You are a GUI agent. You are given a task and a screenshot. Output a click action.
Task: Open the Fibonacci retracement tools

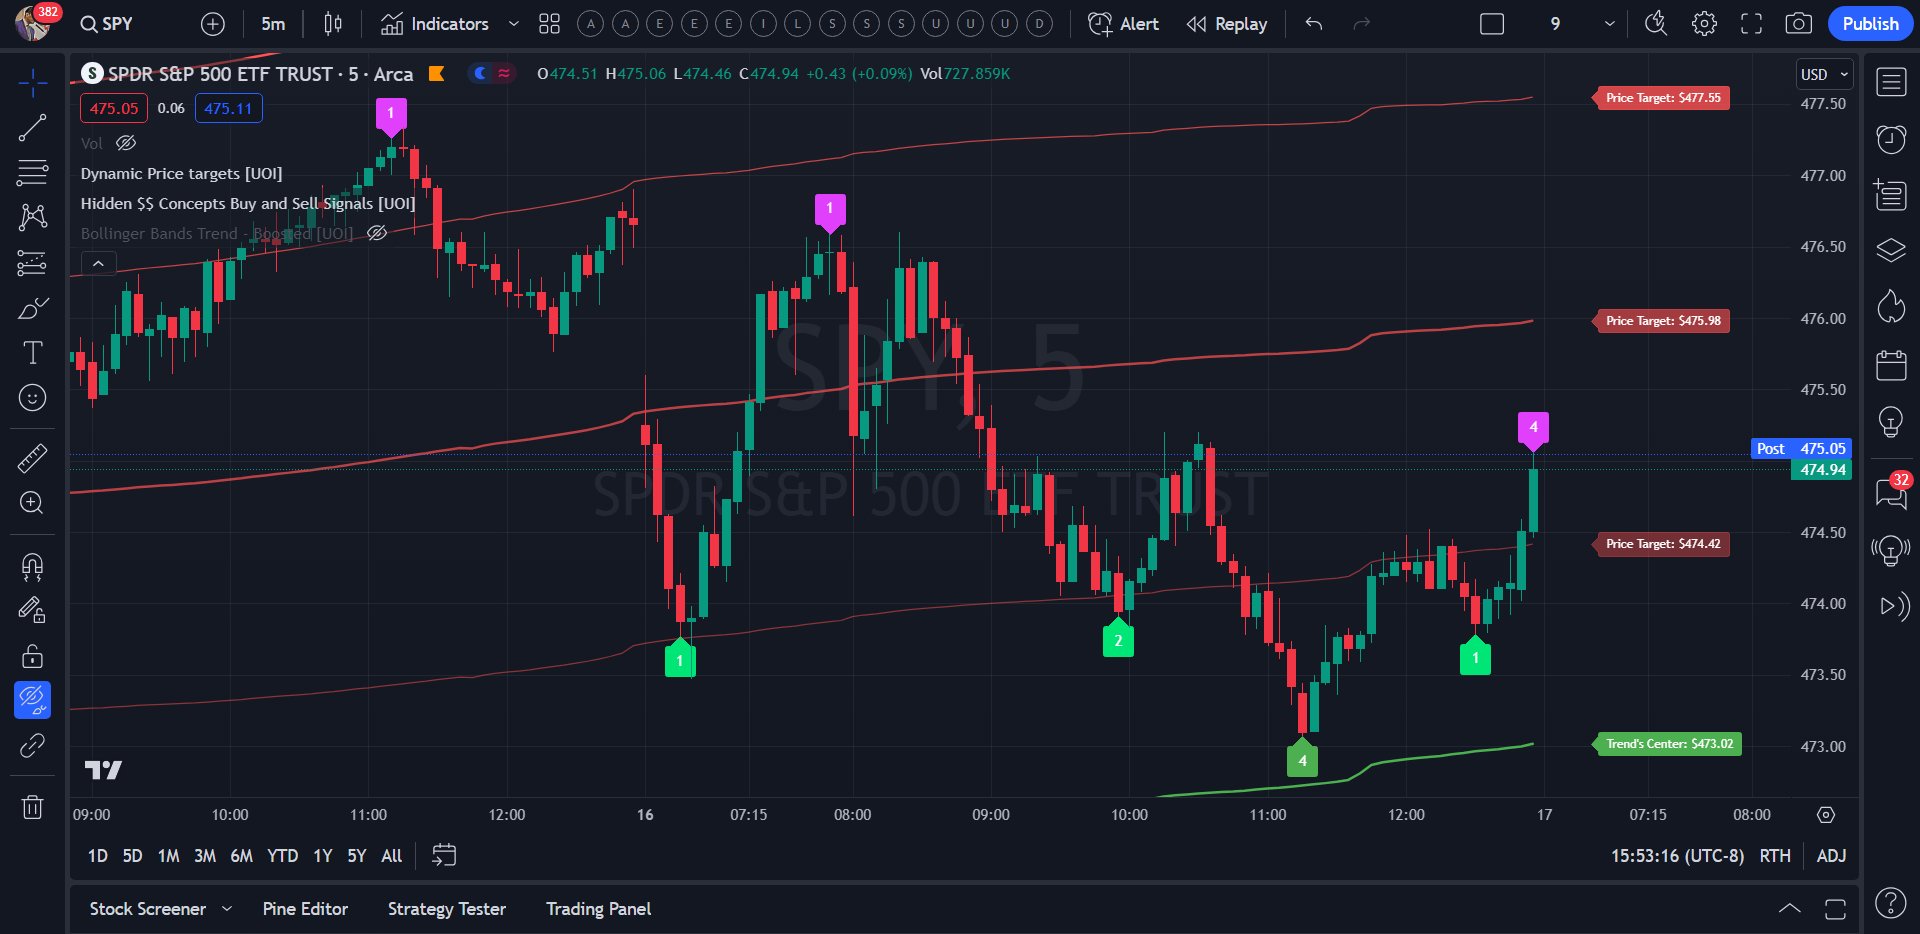pos(32,173)
